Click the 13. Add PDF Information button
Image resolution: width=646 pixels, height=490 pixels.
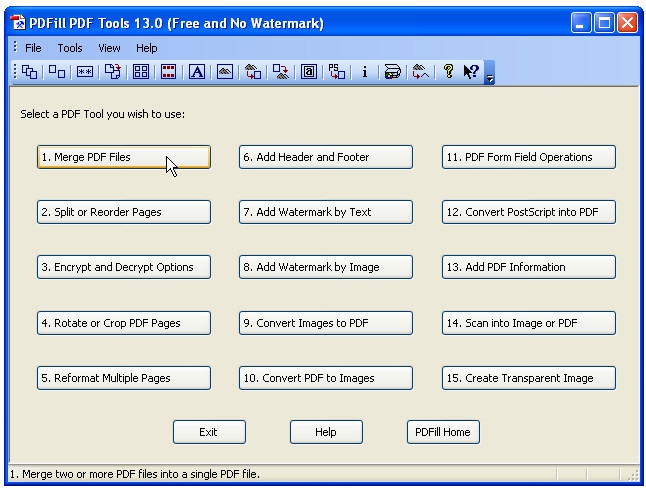point(529,267)
